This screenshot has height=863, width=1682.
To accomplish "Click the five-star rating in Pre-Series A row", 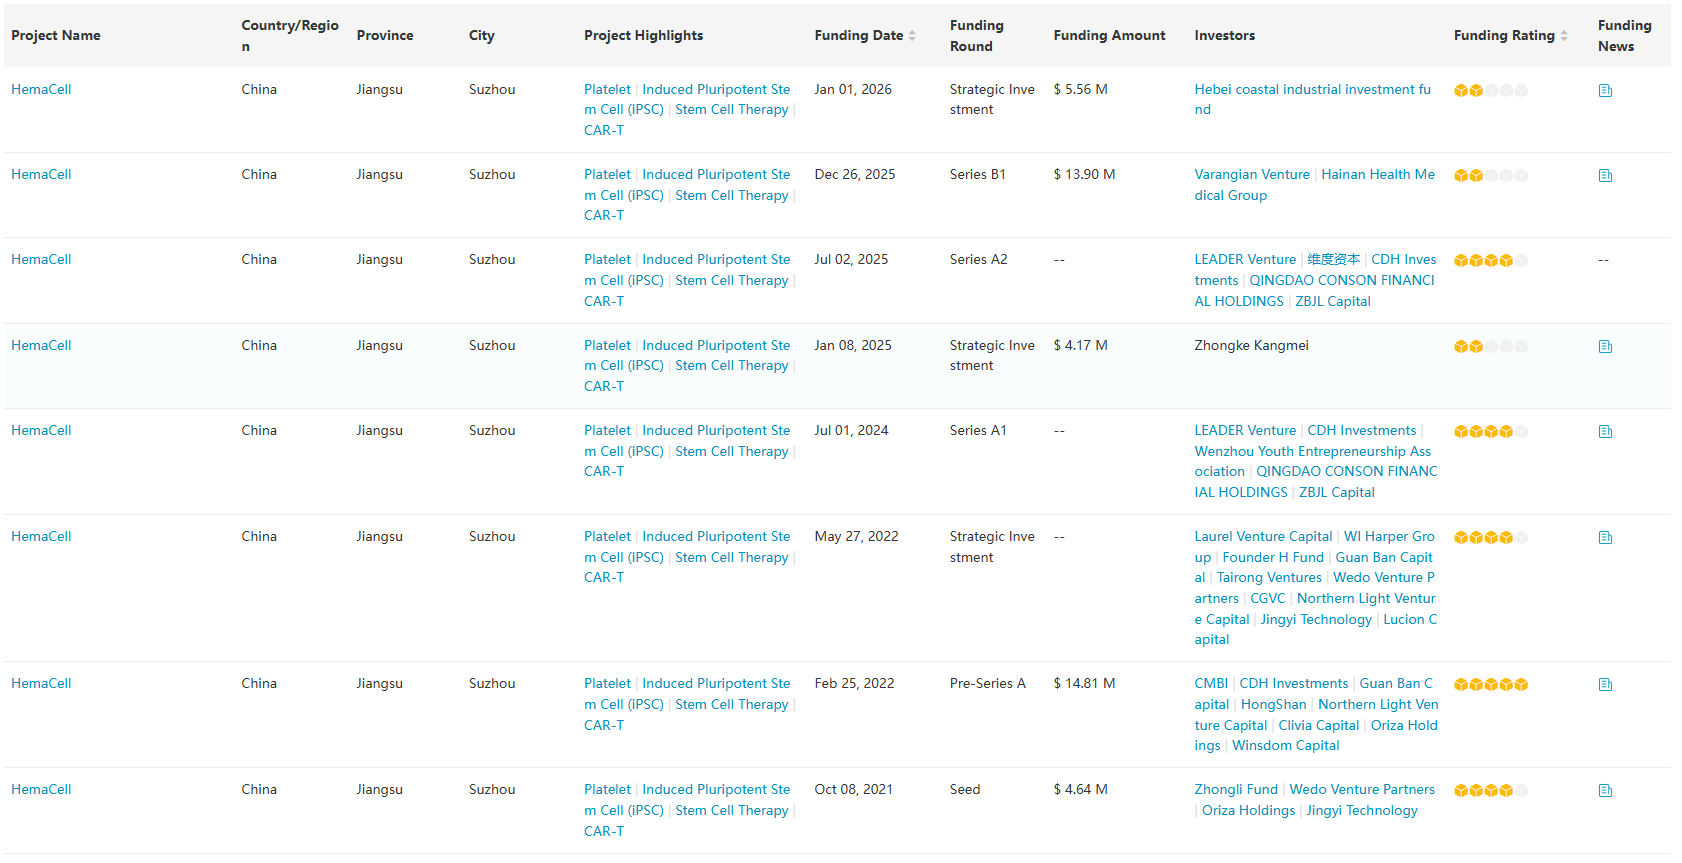I will coord(1490,685).
